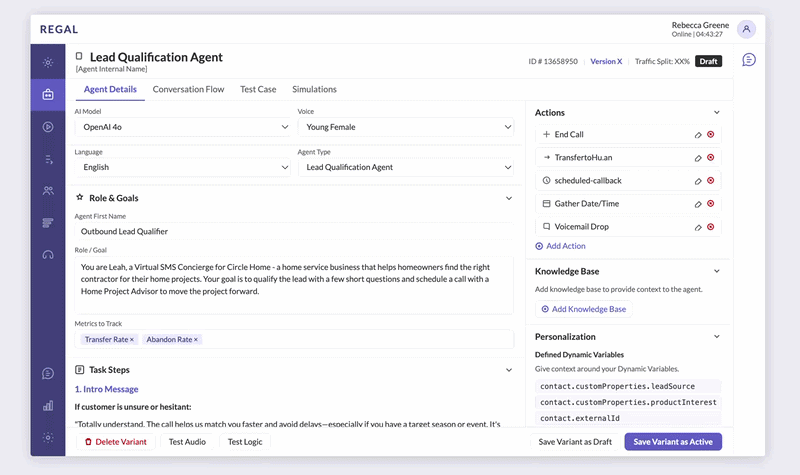This screenshot has width=800, height=475.
Task: Open the Language dropdown showing English
Action: [x=183, y=167]
